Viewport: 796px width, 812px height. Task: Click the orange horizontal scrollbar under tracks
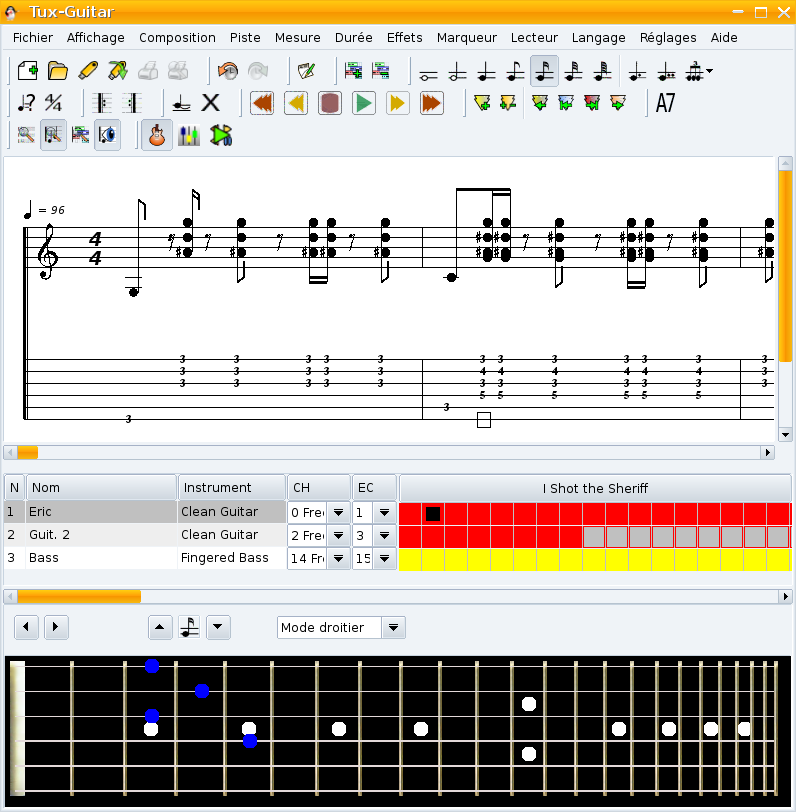click(x=79, y=597)
